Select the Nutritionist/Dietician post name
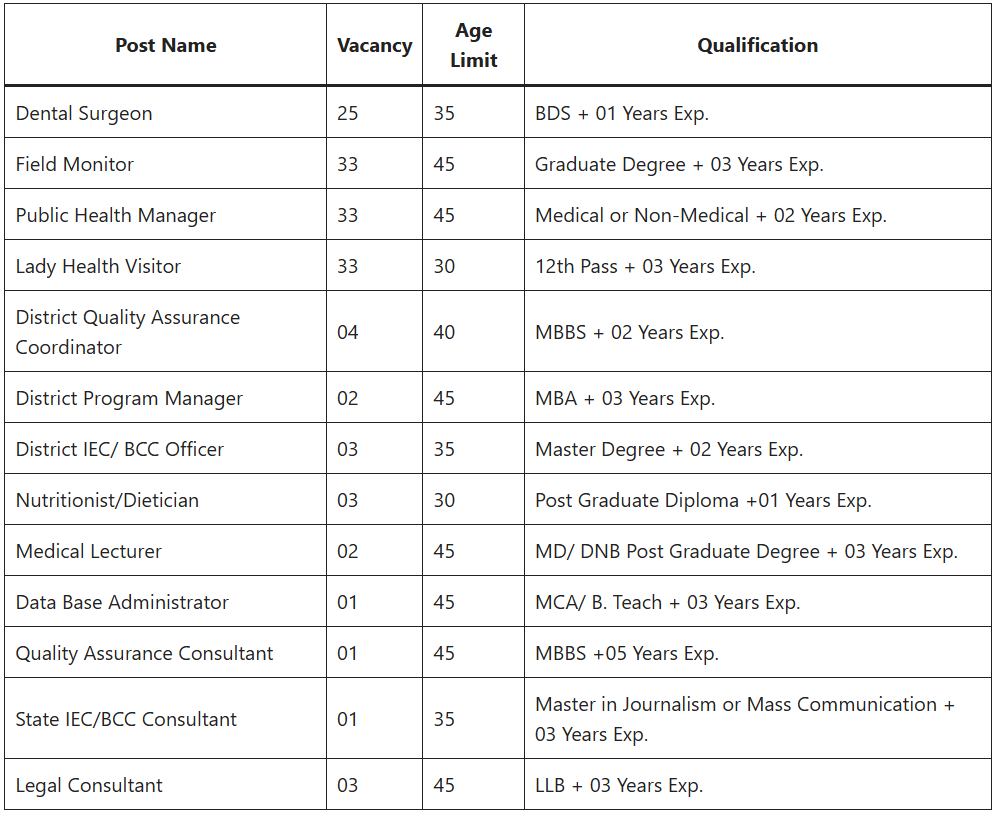The width and height of the screenshot is (996, 814). [x=107, y=500]
